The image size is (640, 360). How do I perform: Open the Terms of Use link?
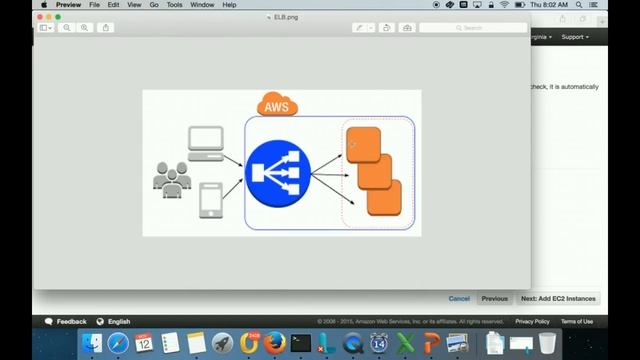pos(577,322)
